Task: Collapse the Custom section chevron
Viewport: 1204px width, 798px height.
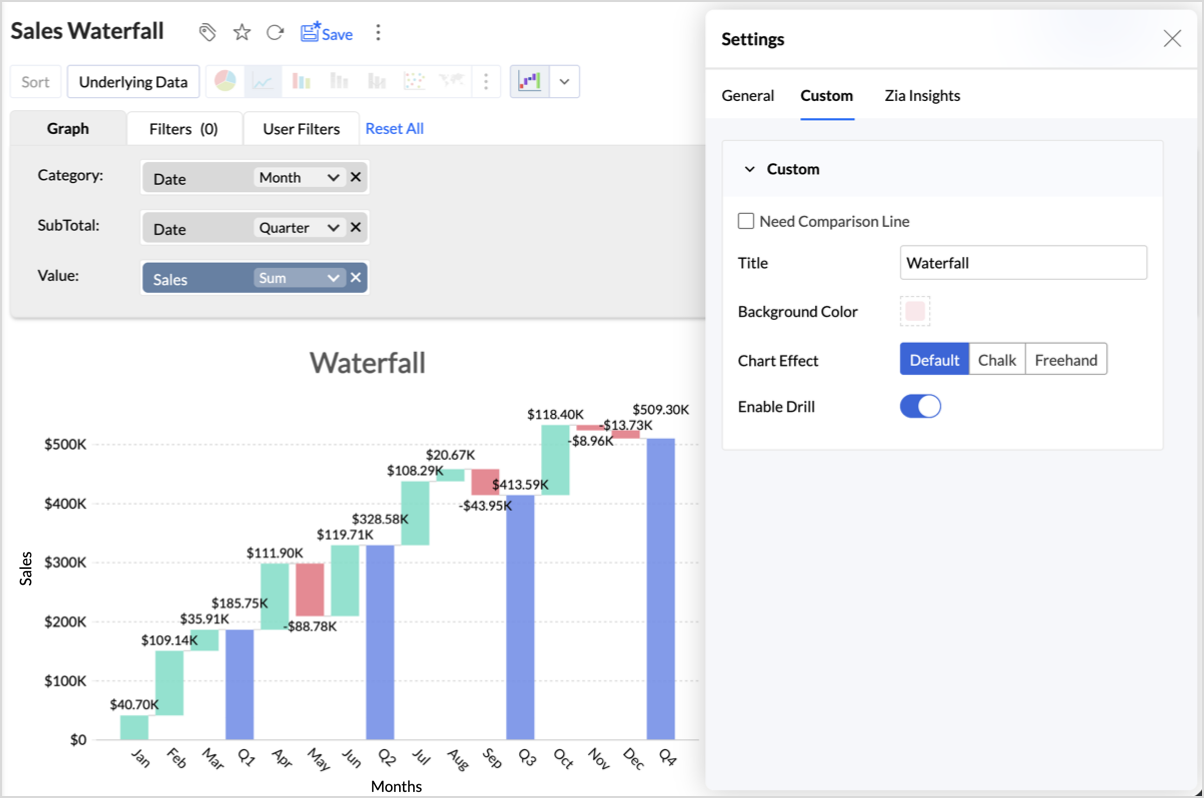Action: [750, 170]
